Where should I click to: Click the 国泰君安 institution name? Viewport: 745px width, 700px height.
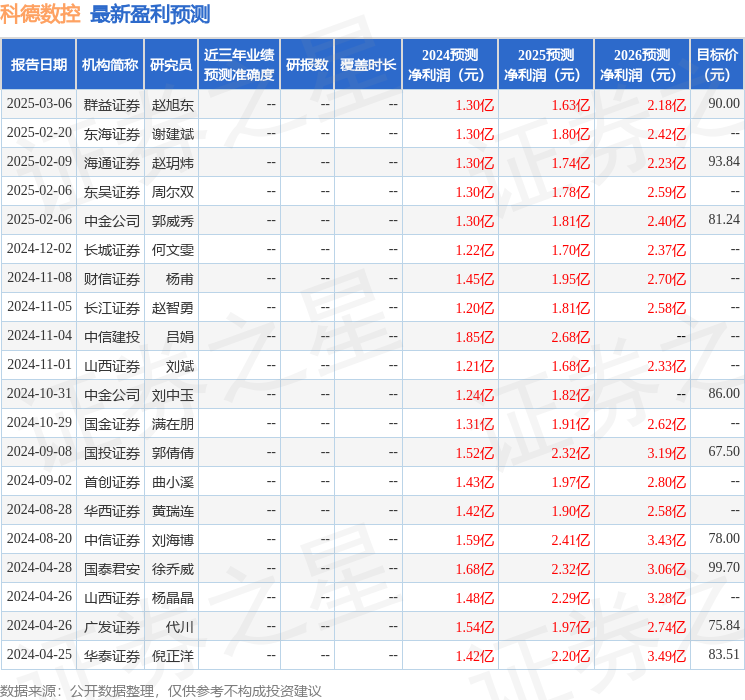point(111,568)
